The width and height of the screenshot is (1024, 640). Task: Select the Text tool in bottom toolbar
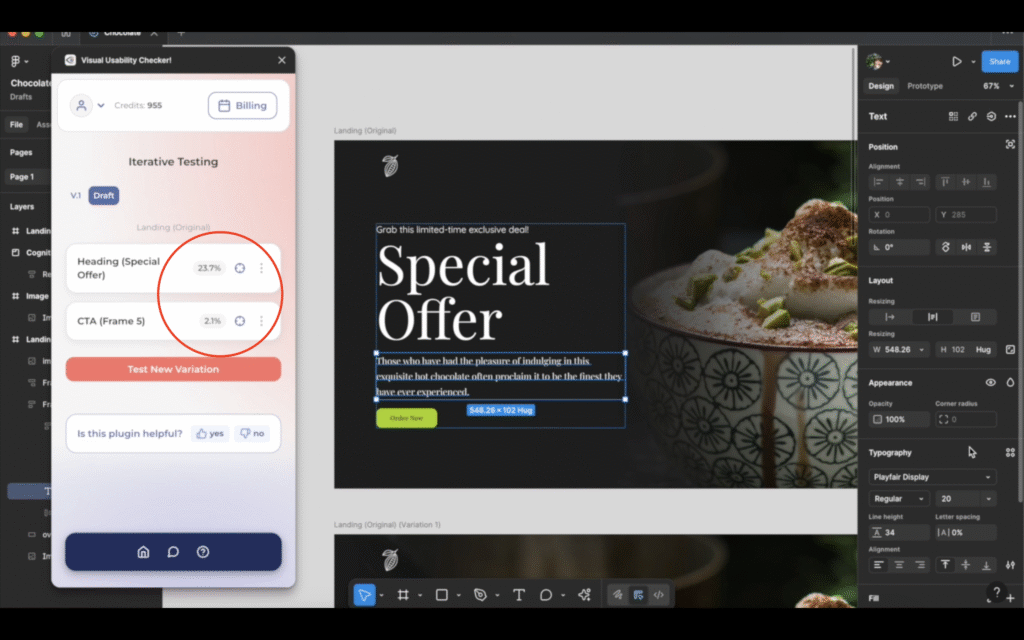coord(519,595)
